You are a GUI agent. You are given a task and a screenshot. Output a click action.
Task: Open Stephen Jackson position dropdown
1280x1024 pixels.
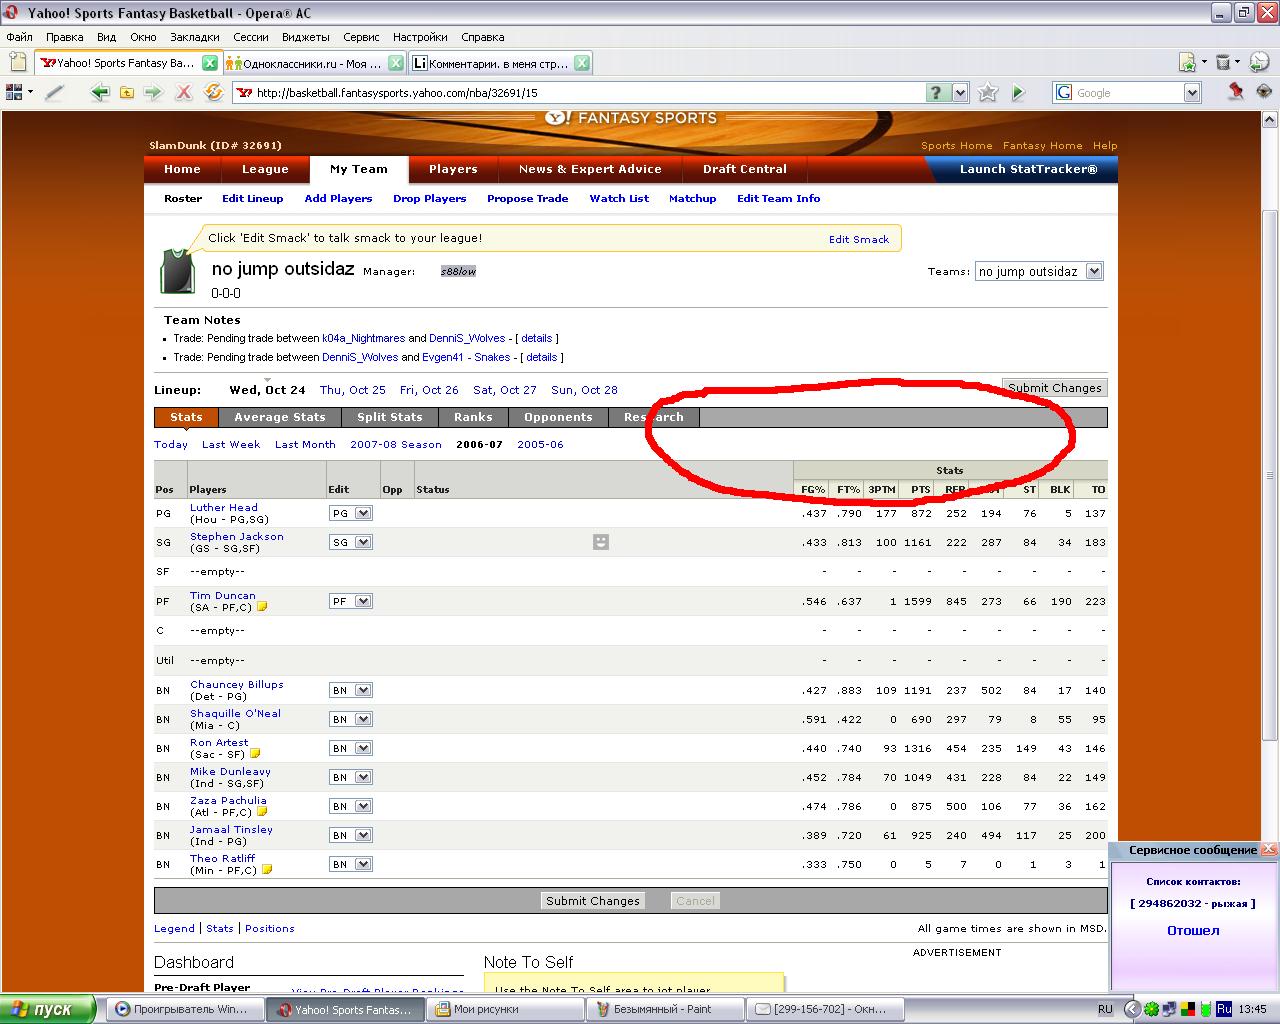(x=350, y=542)
